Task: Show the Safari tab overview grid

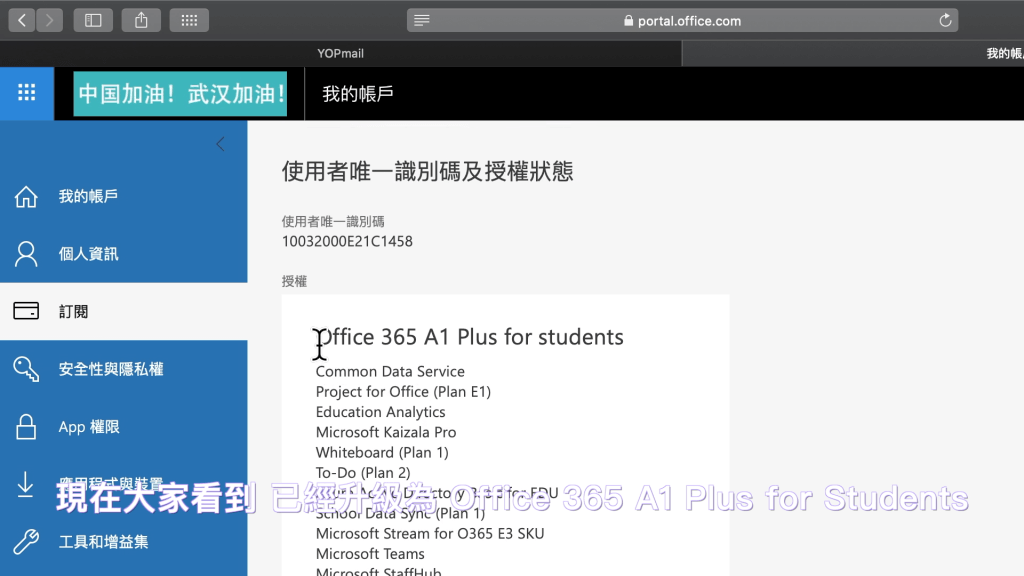Action: click(x=189, y=20)
